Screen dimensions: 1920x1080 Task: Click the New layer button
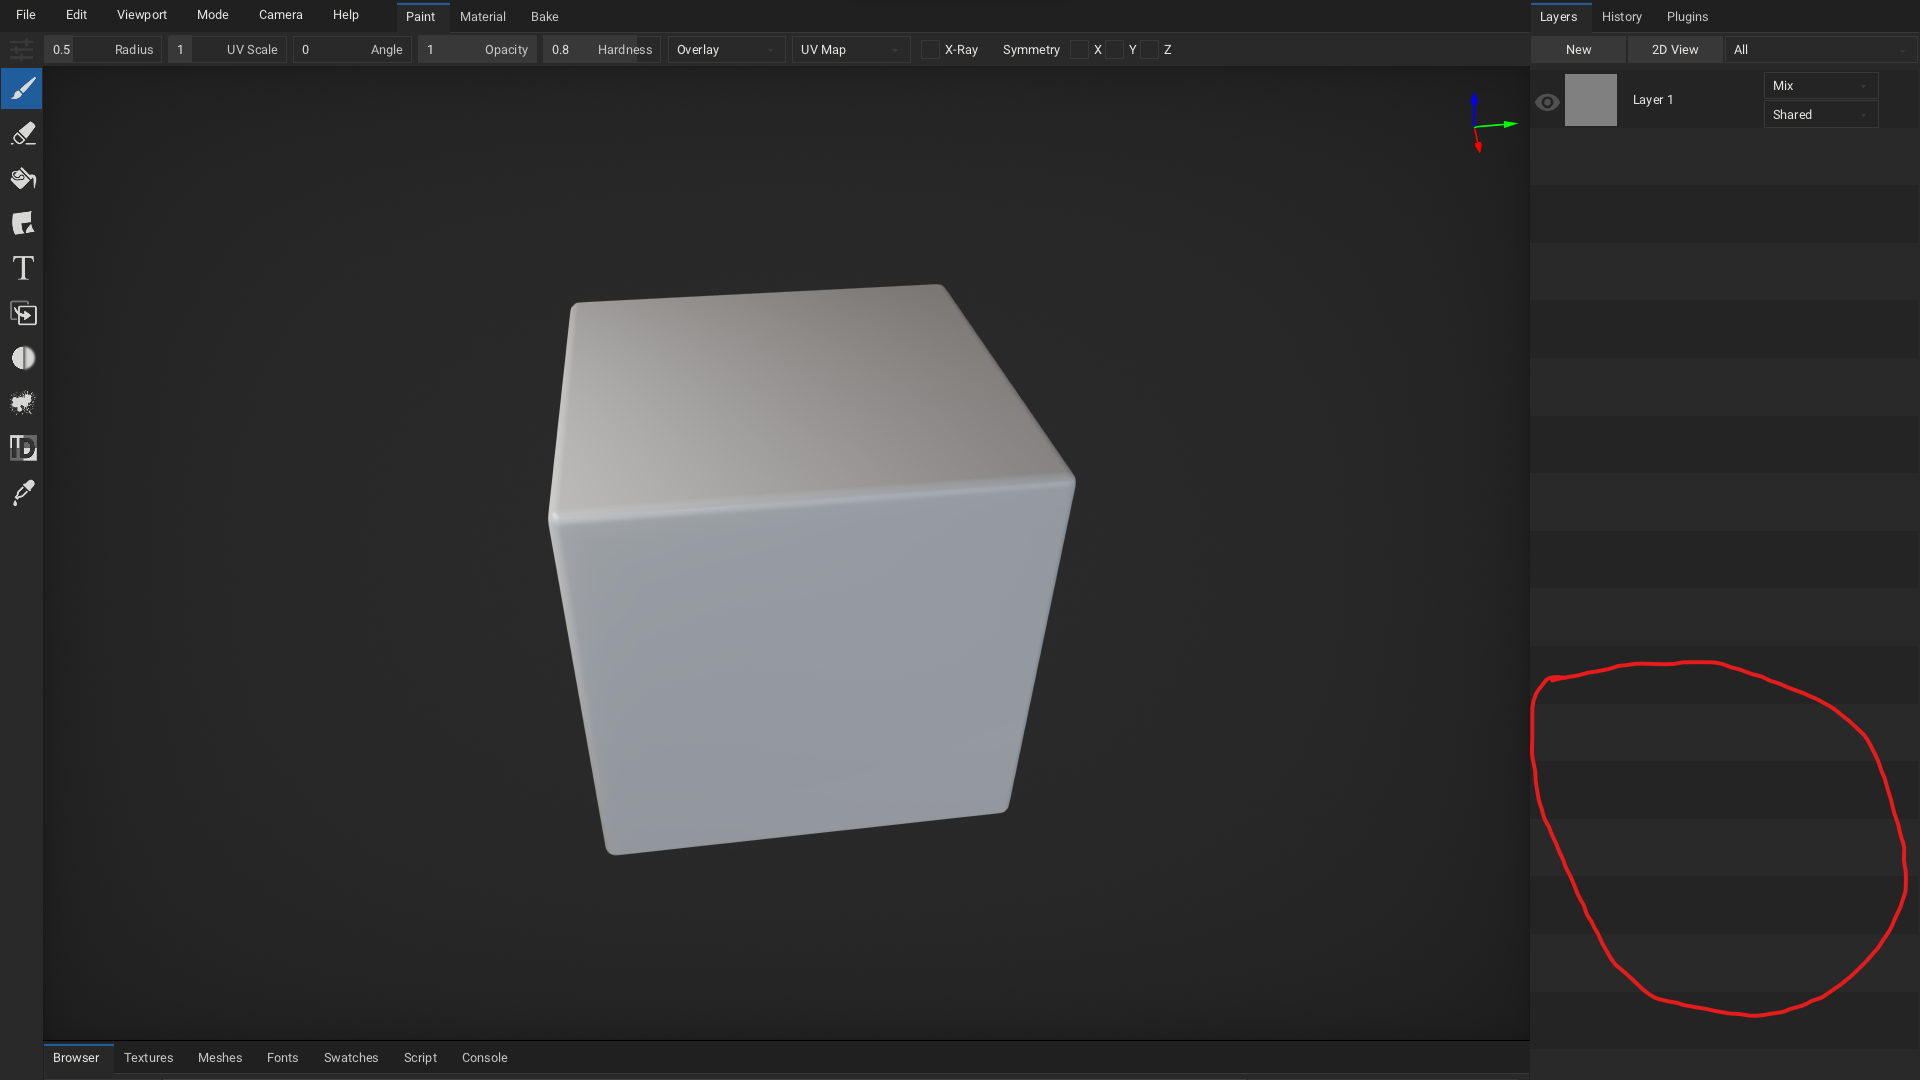pos(1578,50)
